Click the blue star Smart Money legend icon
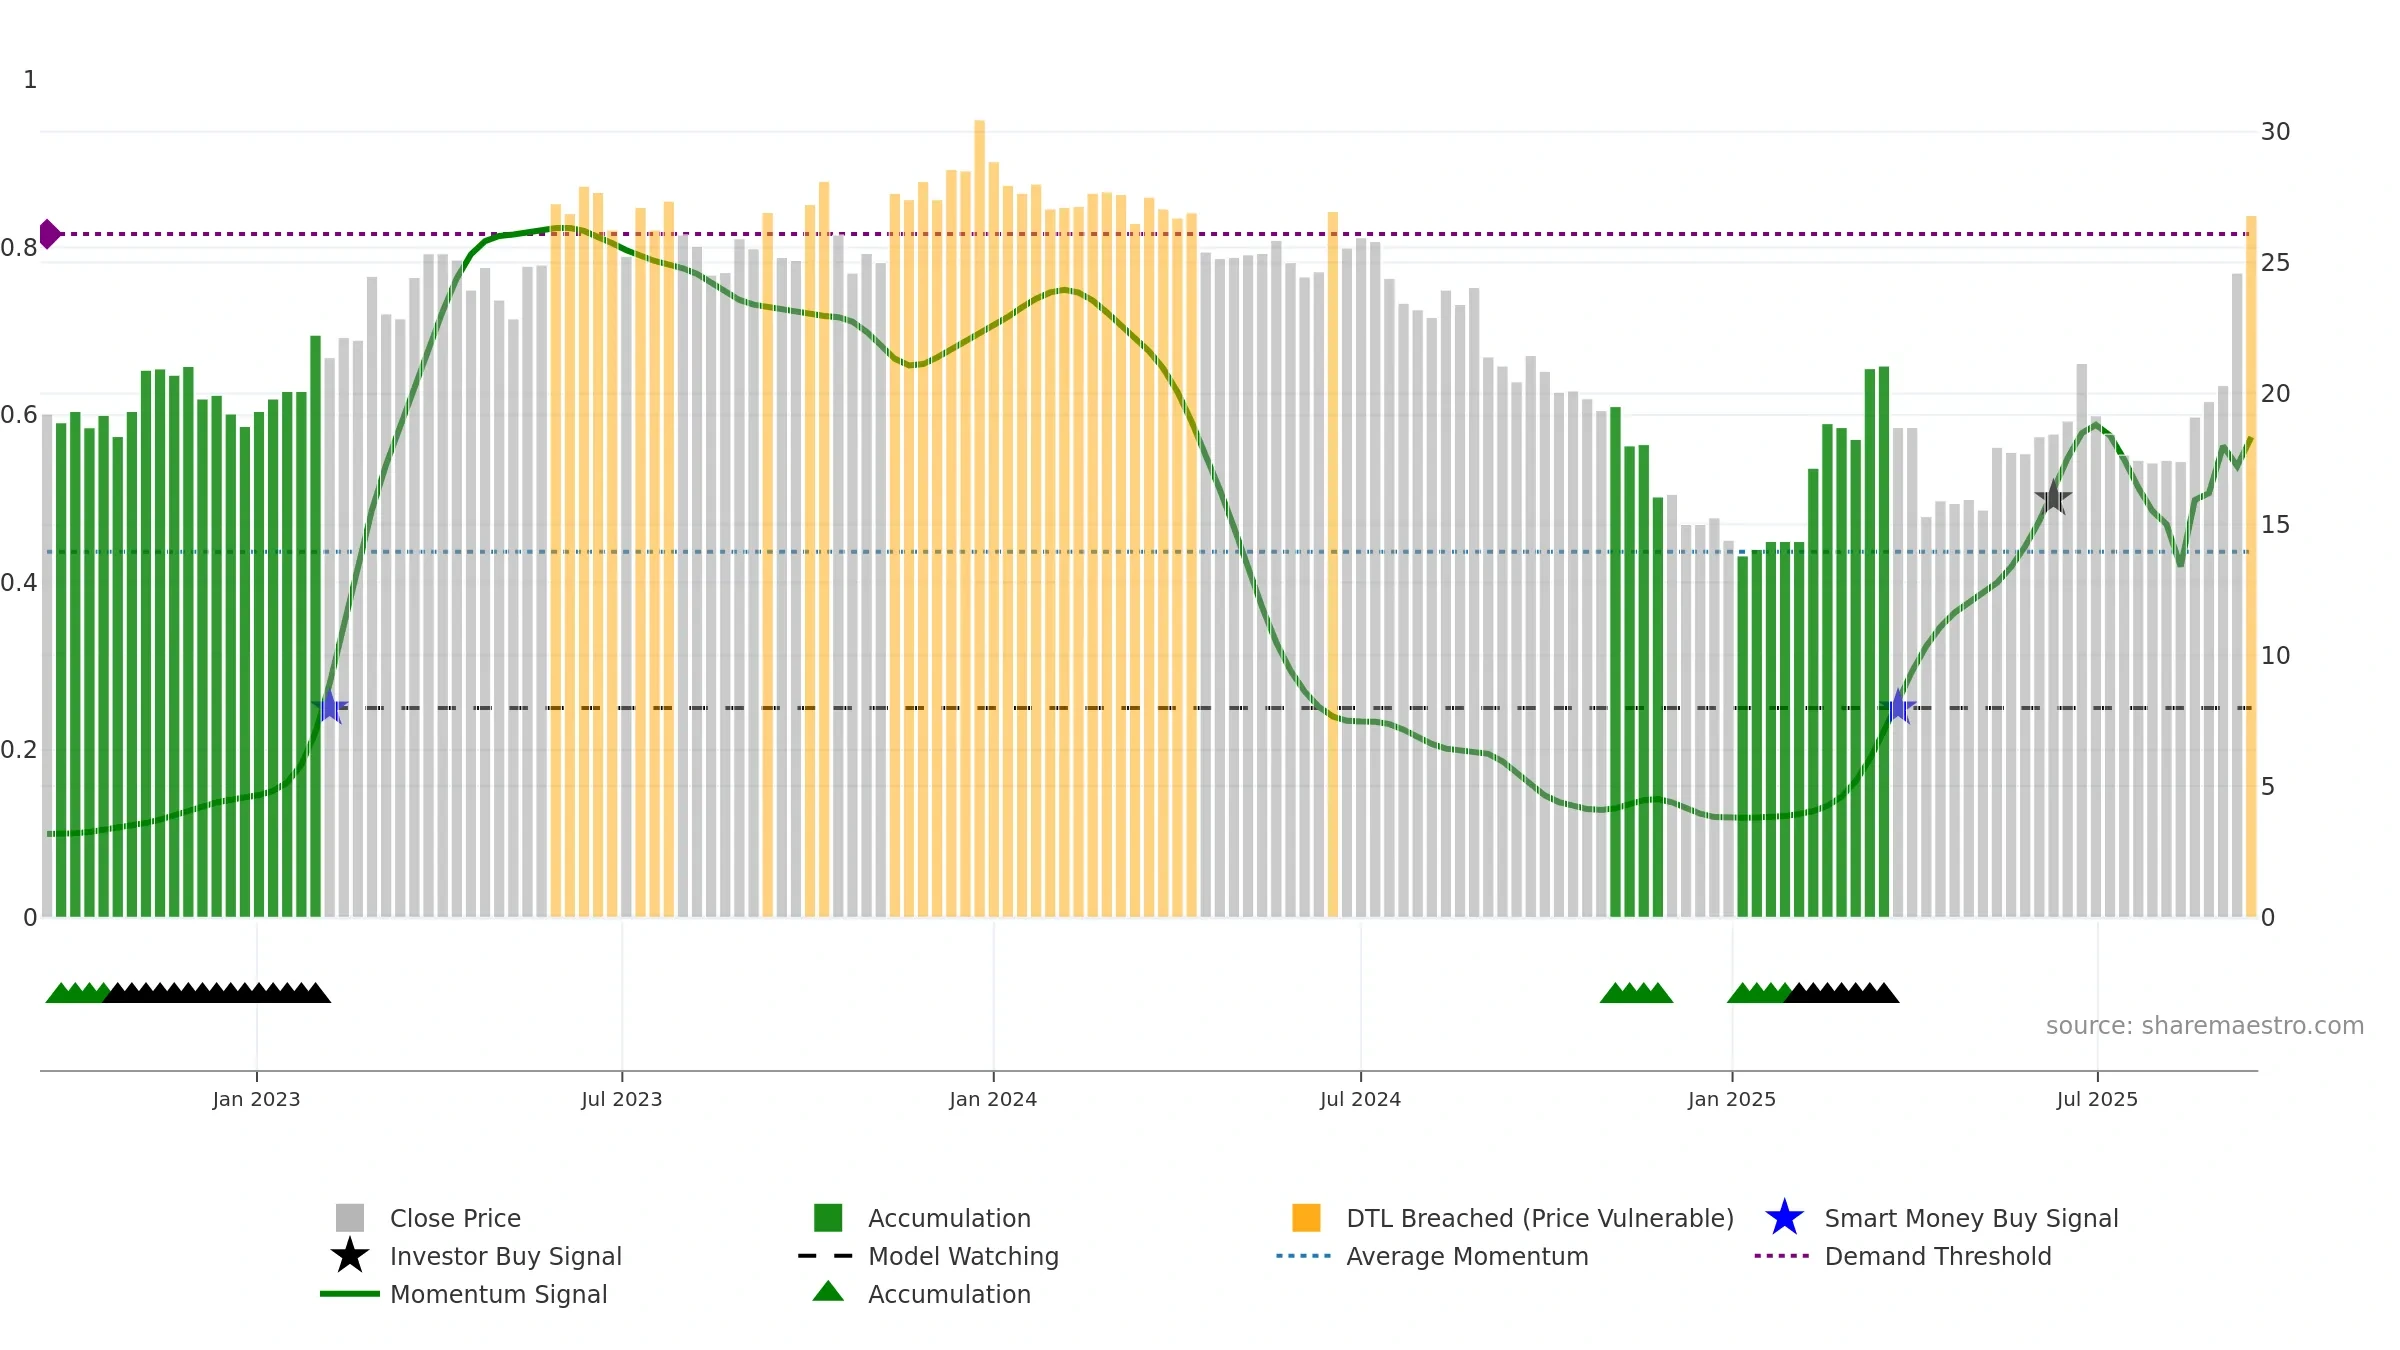The height and width of the screenshot is (1350, 2400). pos(1784,1217)
